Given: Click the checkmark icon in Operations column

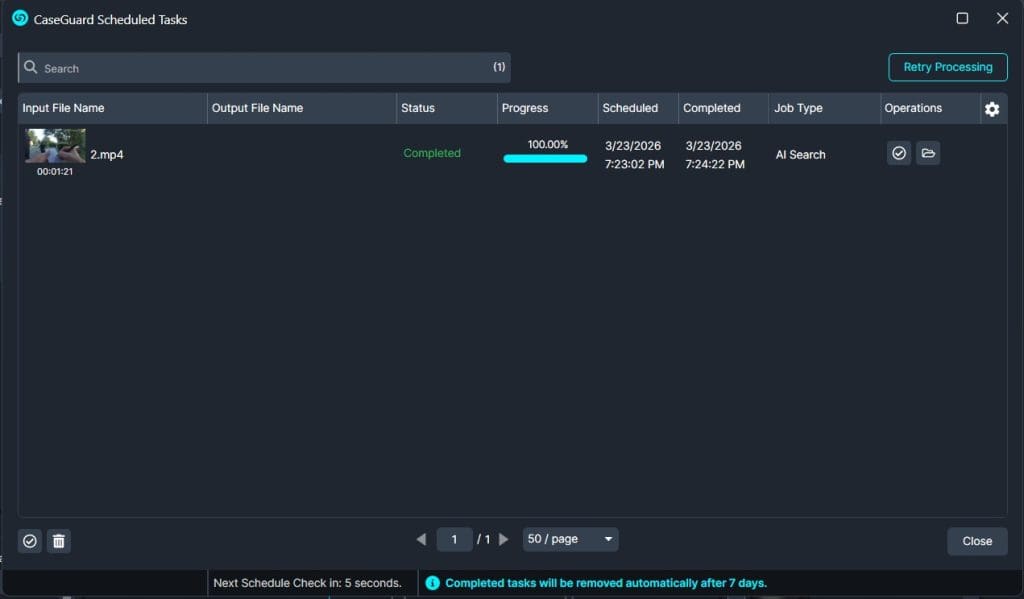Looking at the screenshot, I should (898, 153).
